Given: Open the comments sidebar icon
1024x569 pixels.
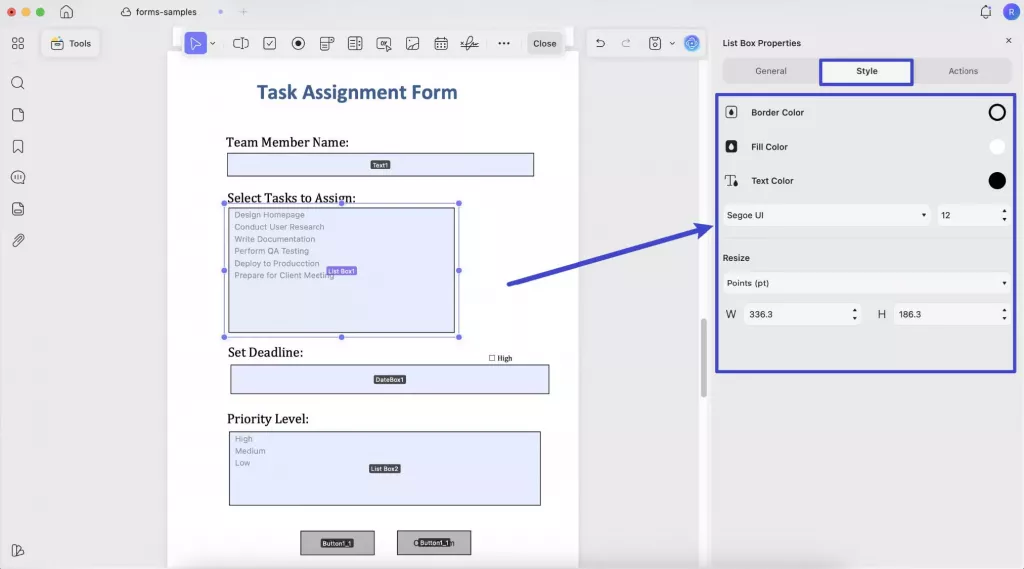Looking at the screenshot, I should tap(18, 177).
